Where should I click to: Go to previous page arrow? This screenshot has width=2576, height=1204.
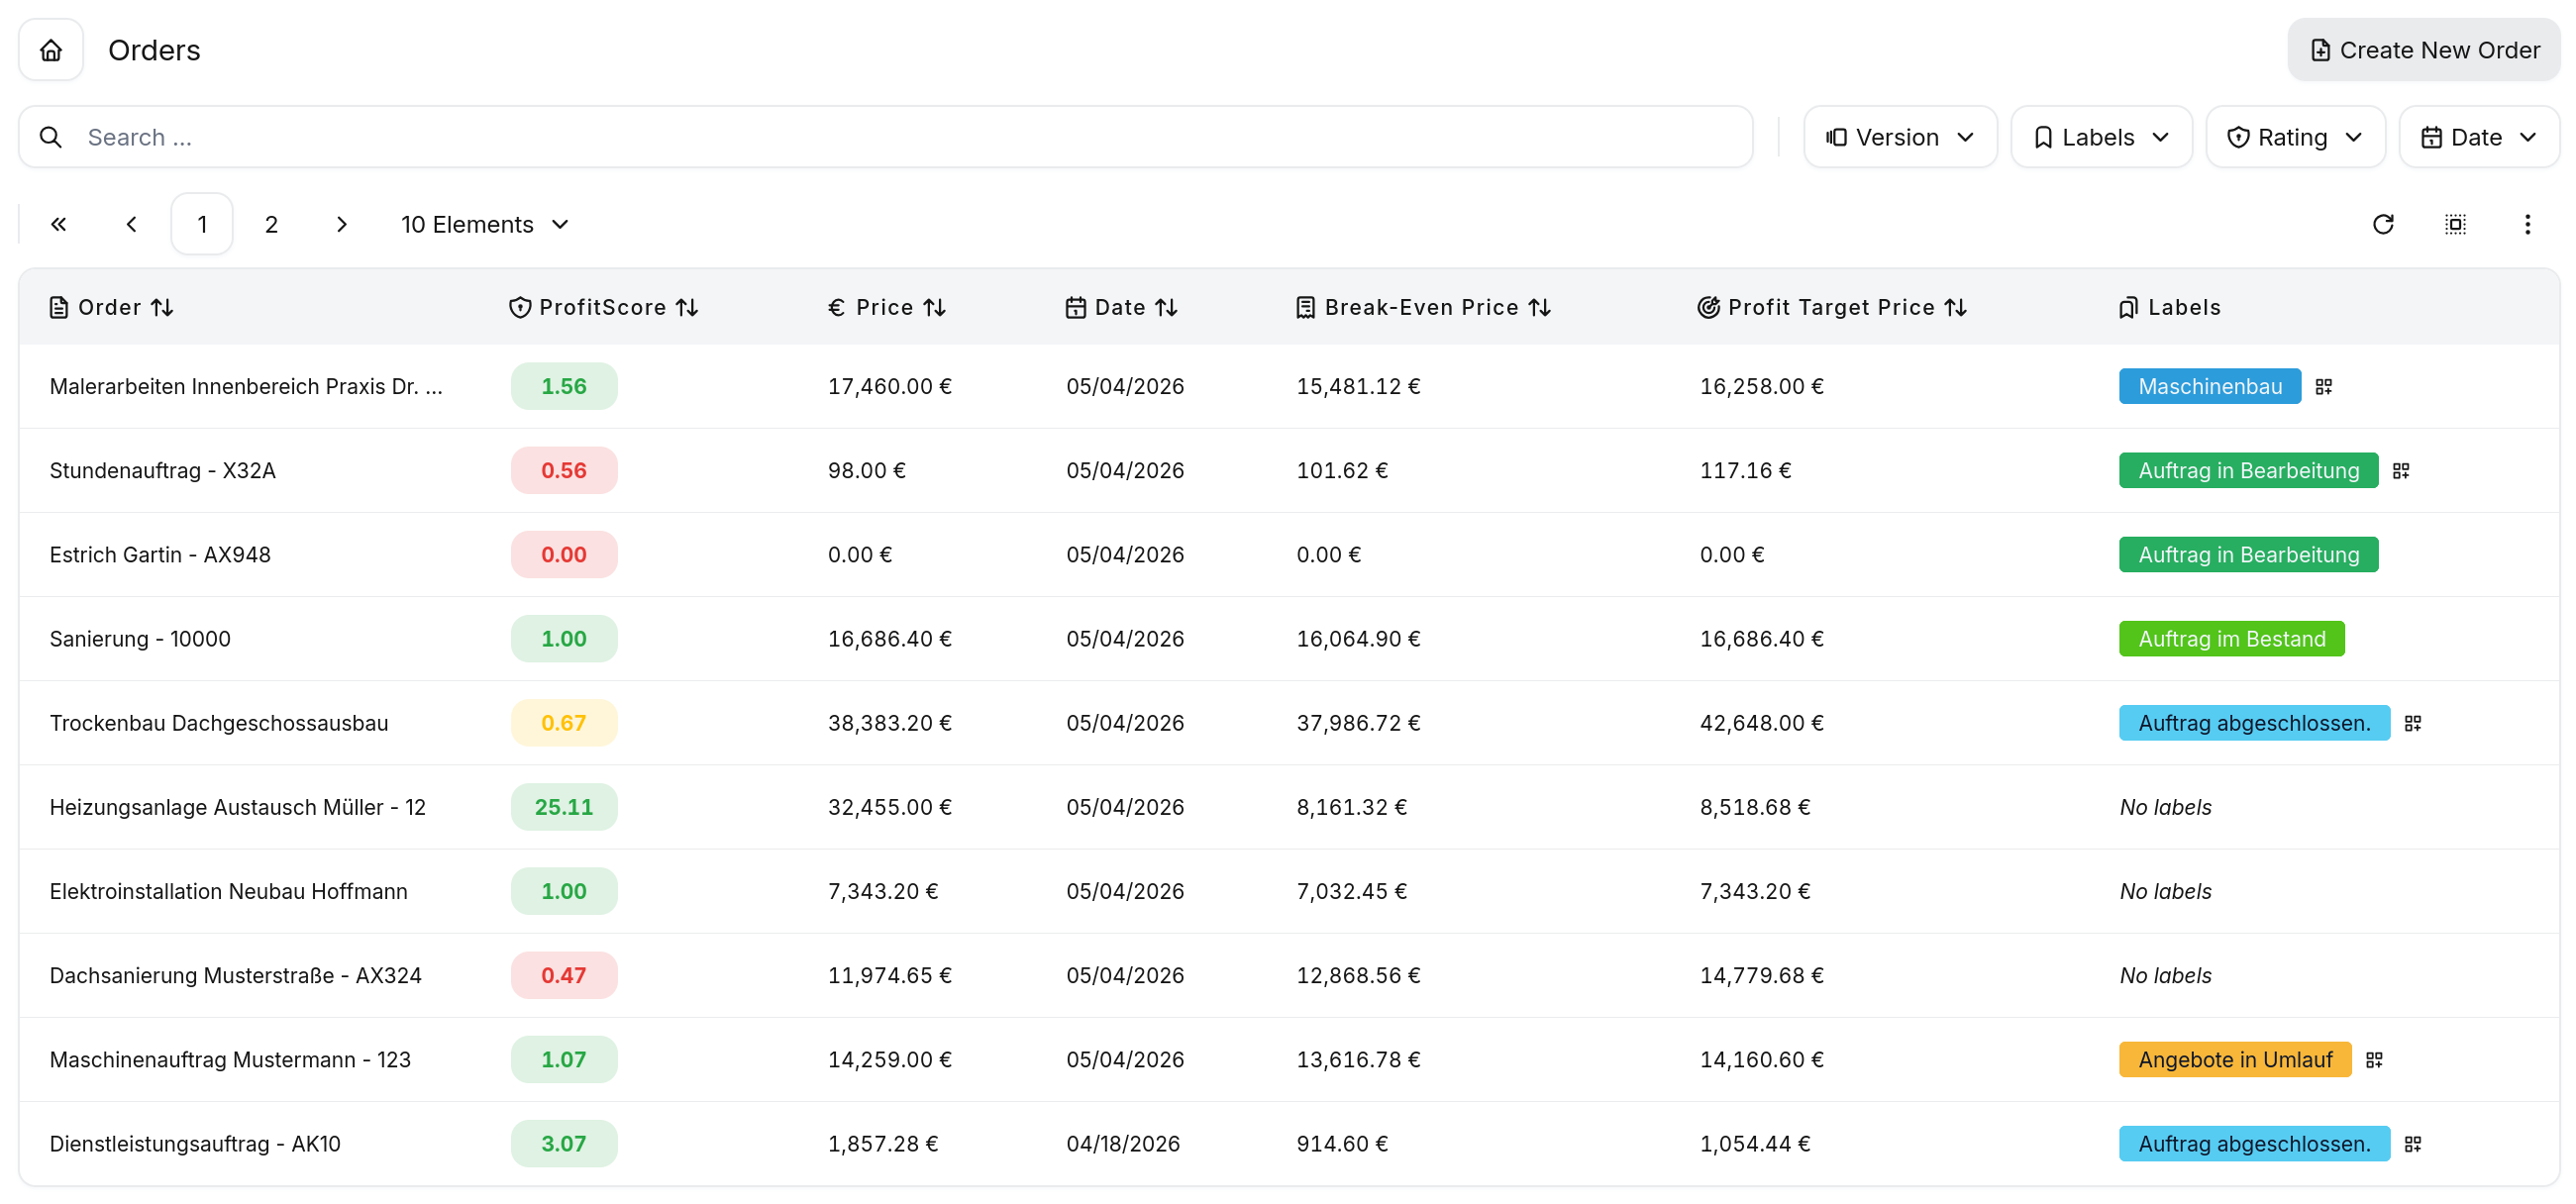pos(131,224)
